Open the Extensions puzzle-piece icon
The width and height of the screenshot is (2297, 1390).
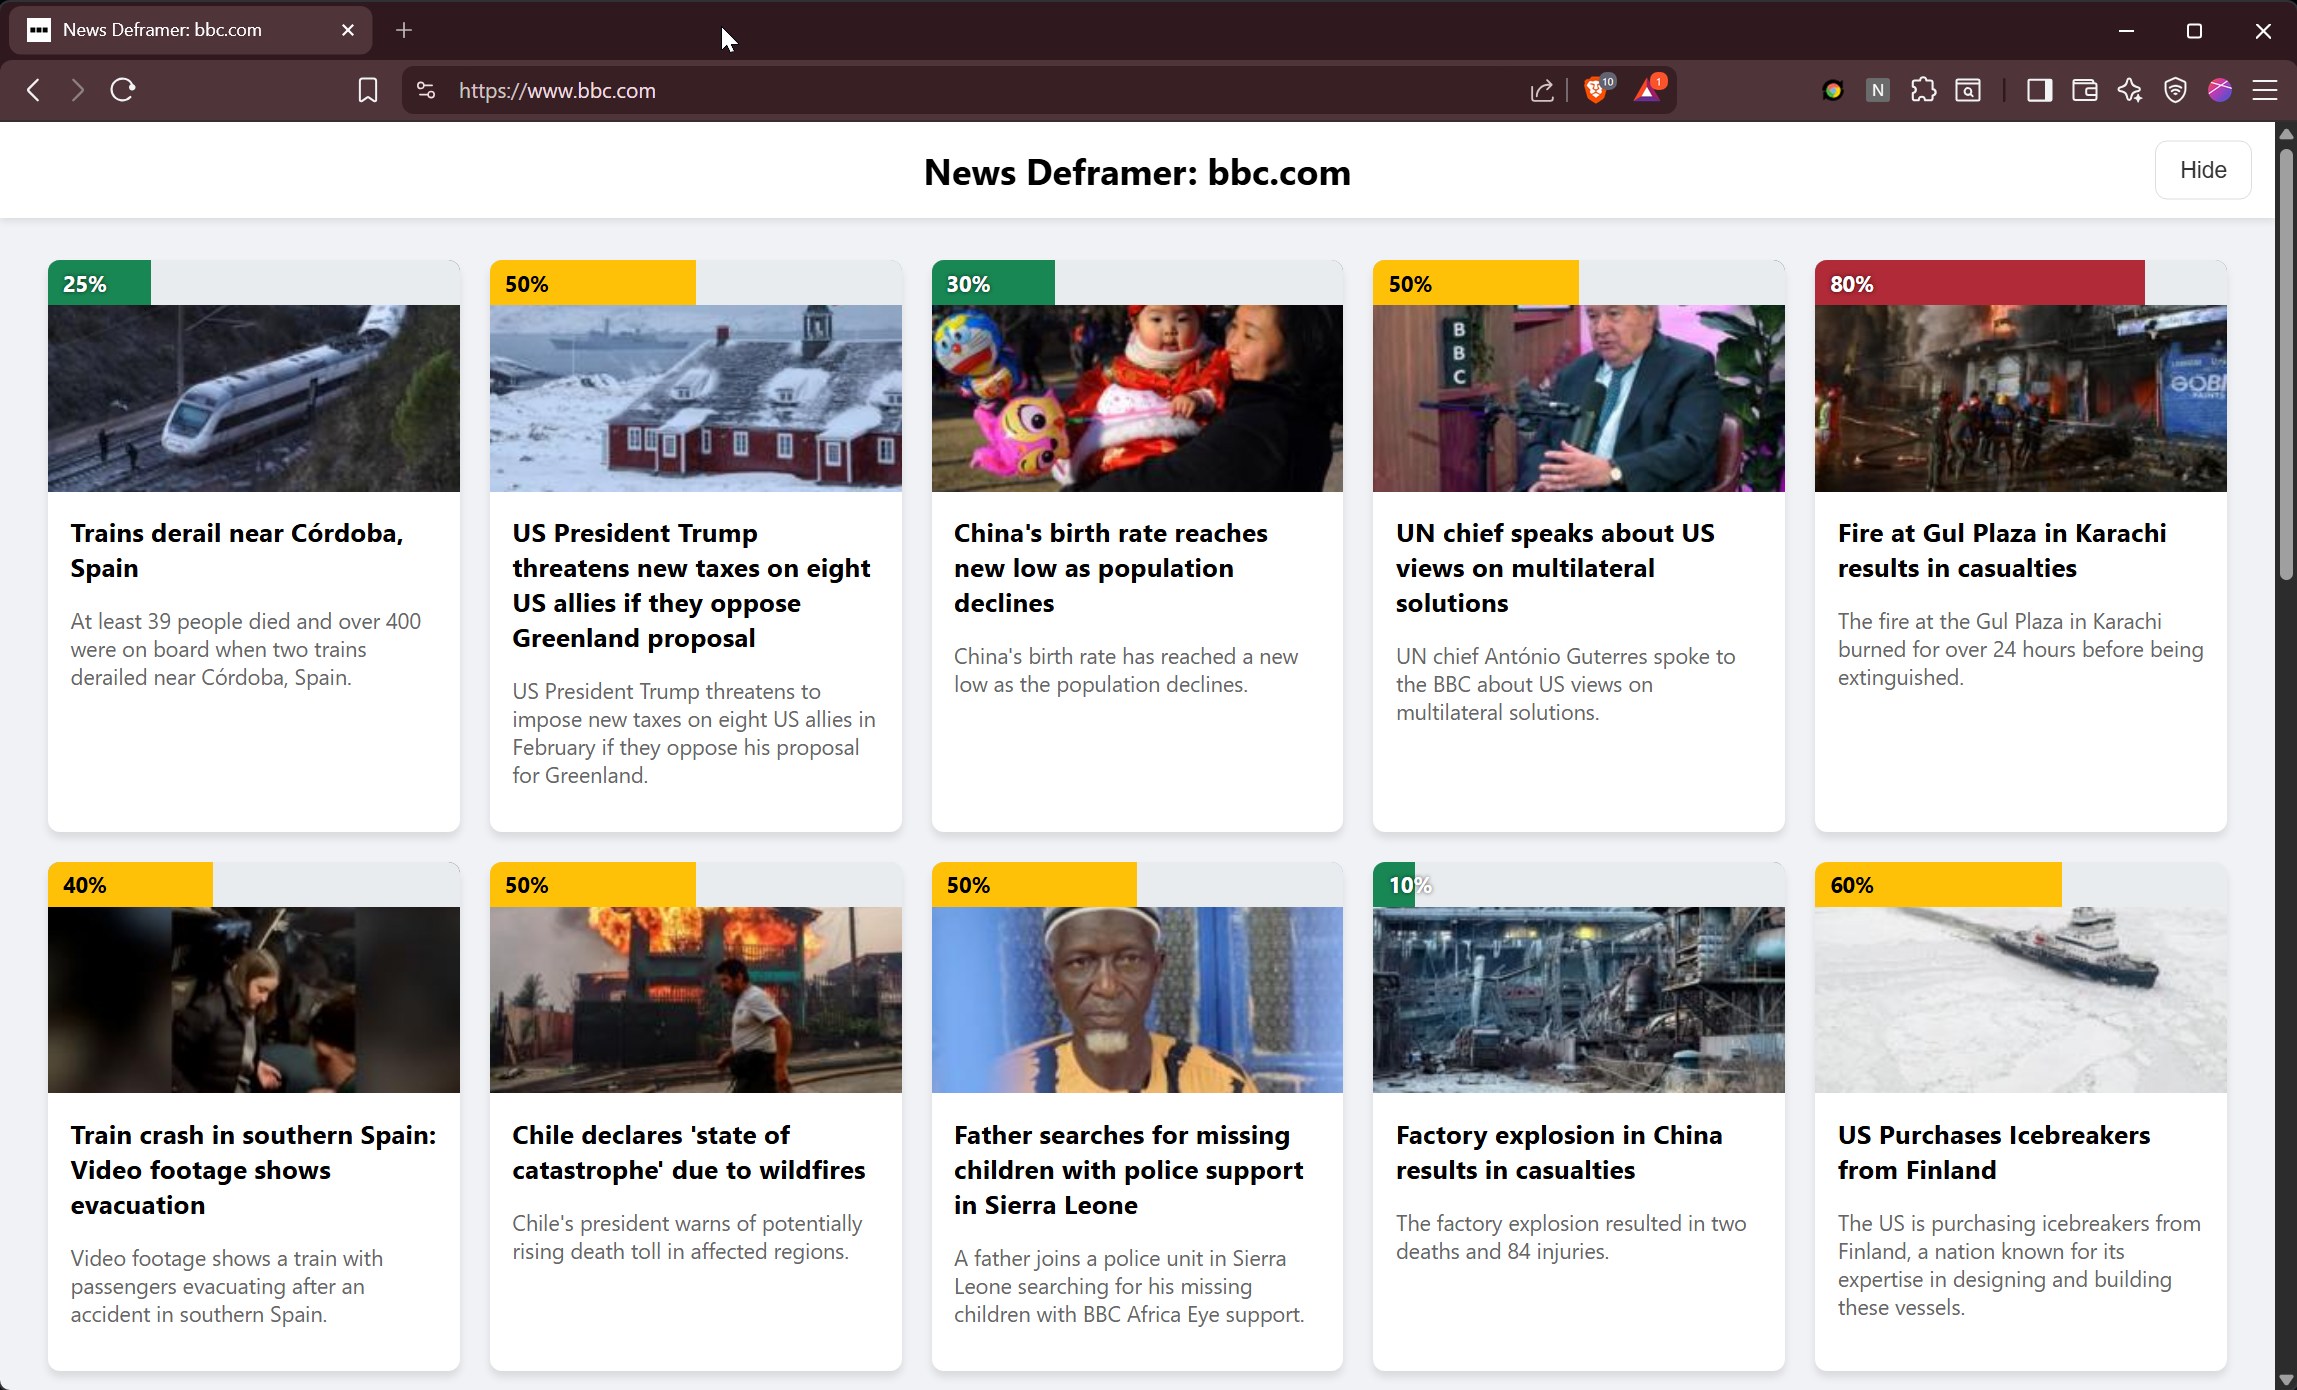(1922, 90)
